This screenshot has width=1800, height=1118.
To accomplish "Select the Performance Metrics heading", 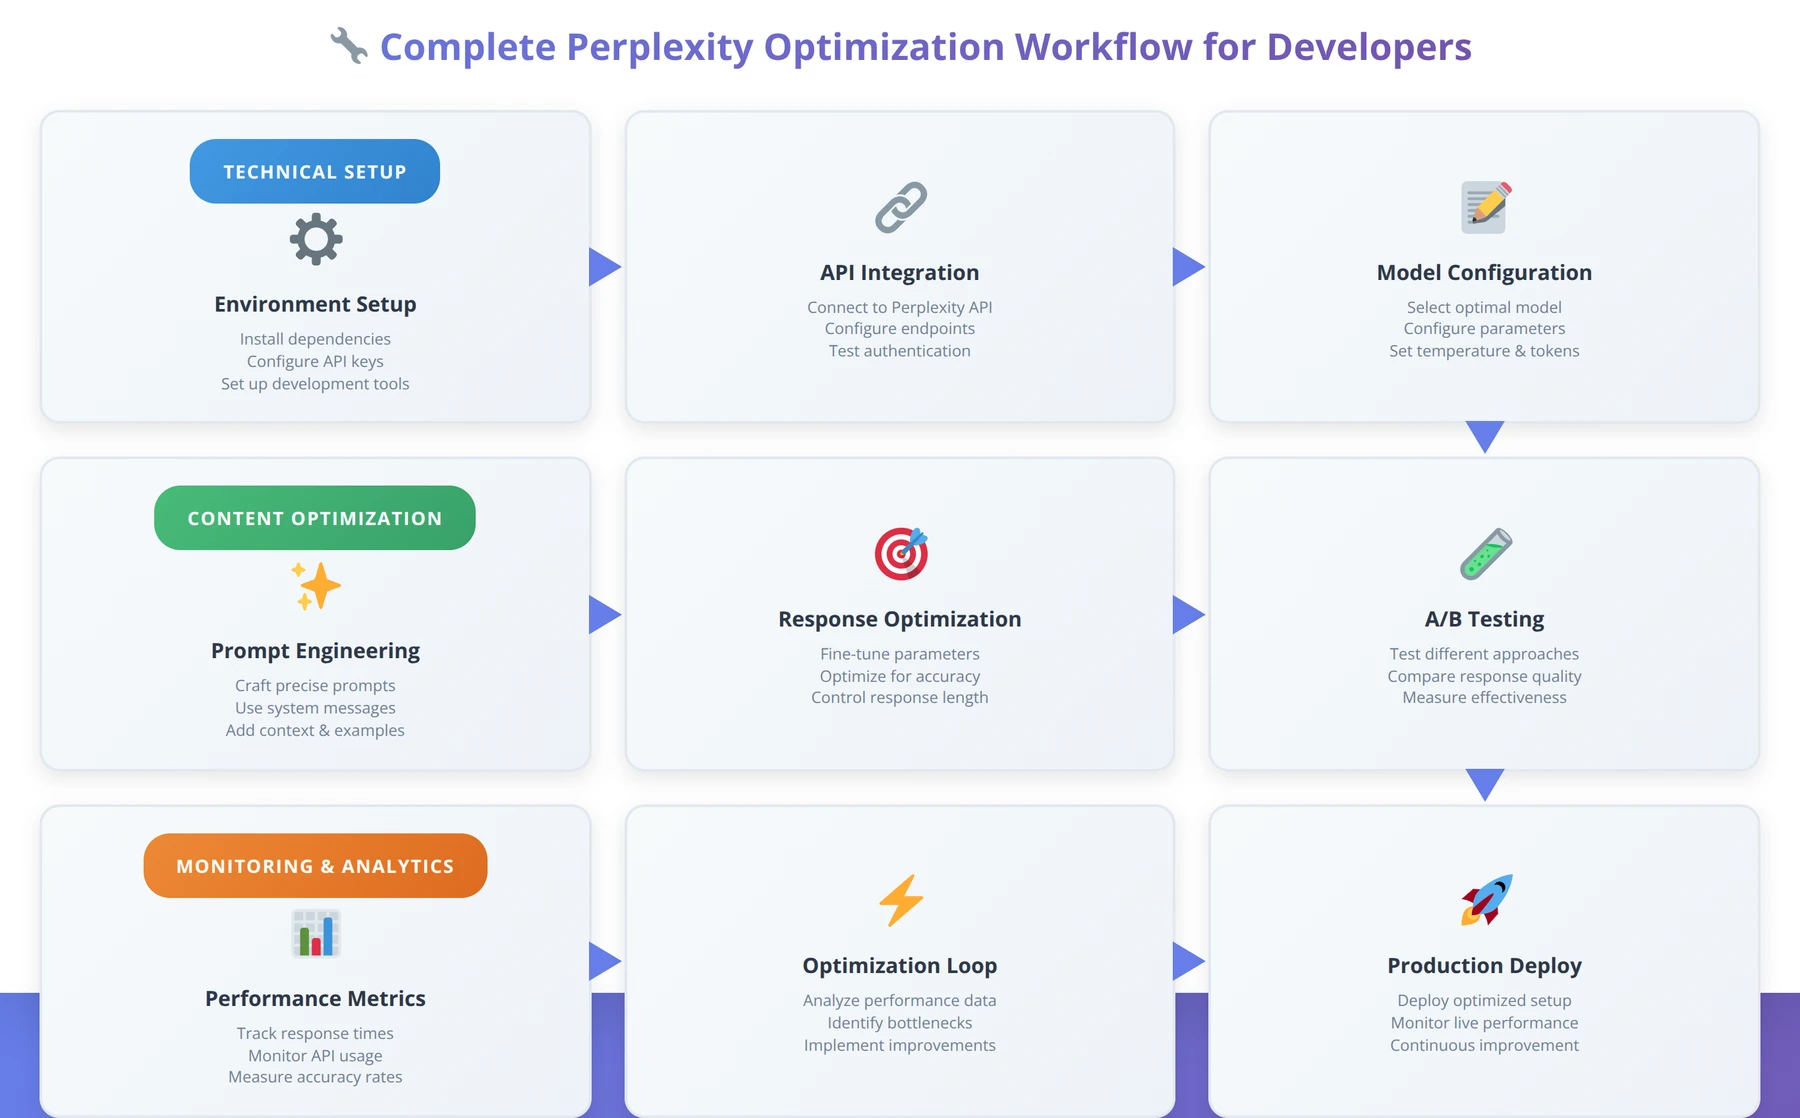I will coord(315,998).
